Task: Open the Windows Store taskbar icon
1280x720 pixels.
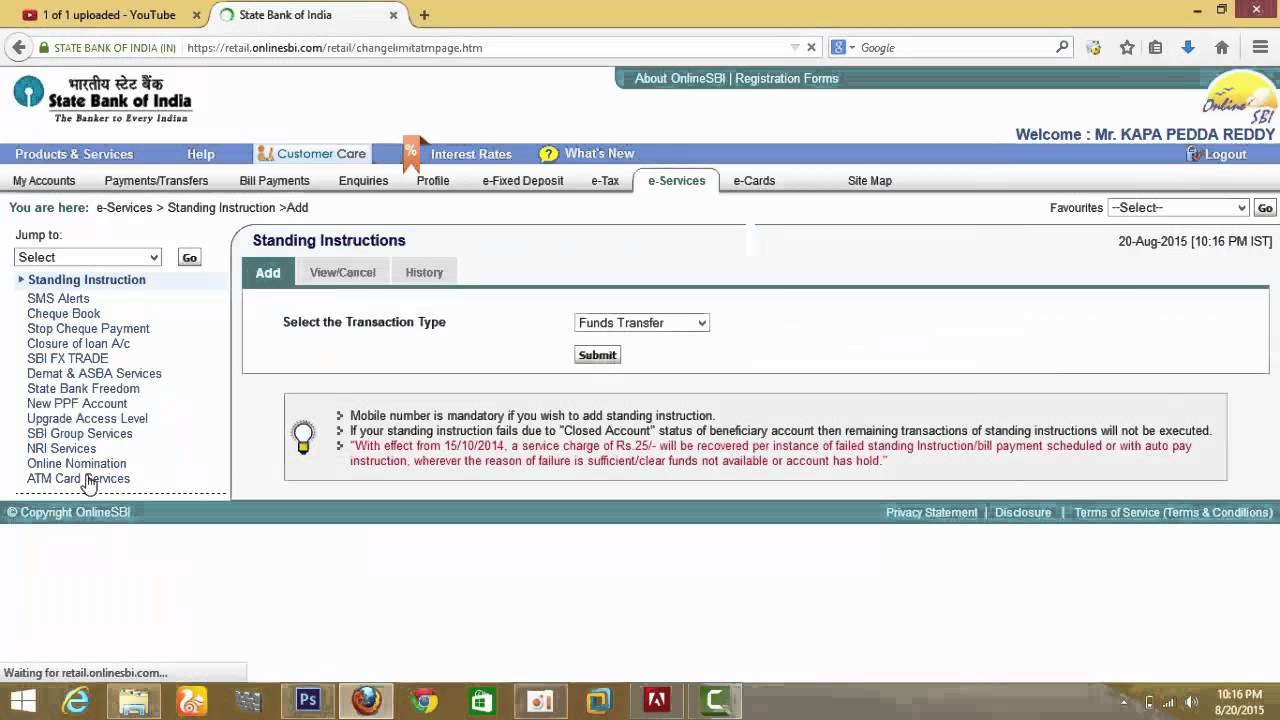Action: 482,701
